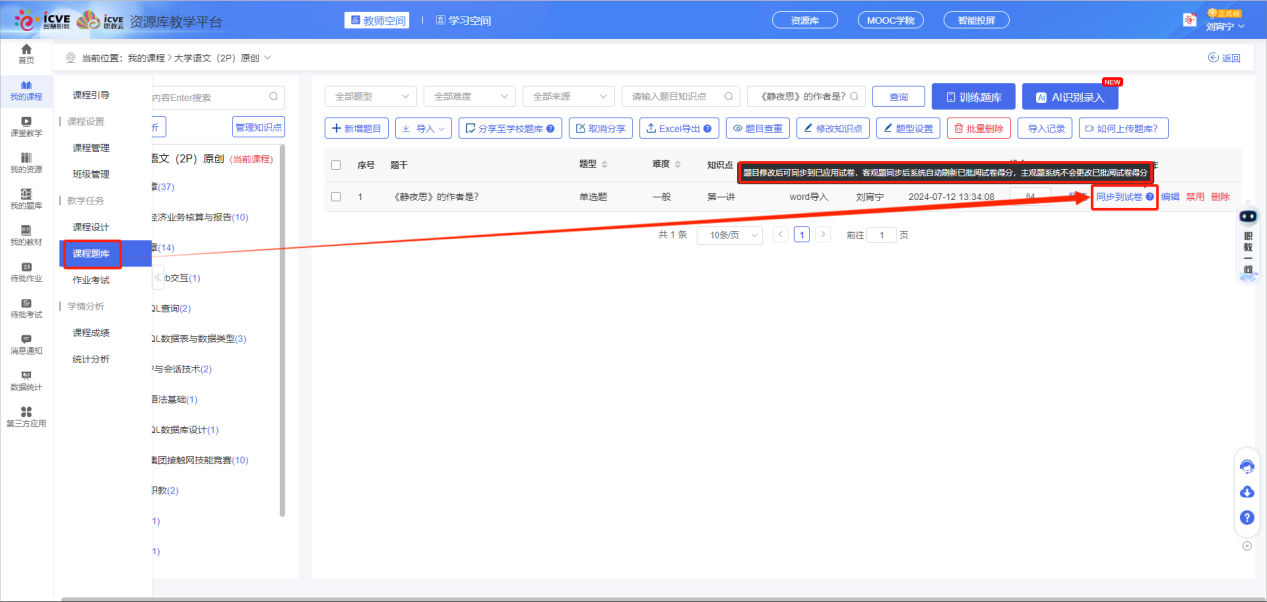Image resolution: width=1267 pixels, height=602 pixels.
Task: Go to 我的题库 sidebar icon
Action: pyautogui.click(x=26, y=198)
